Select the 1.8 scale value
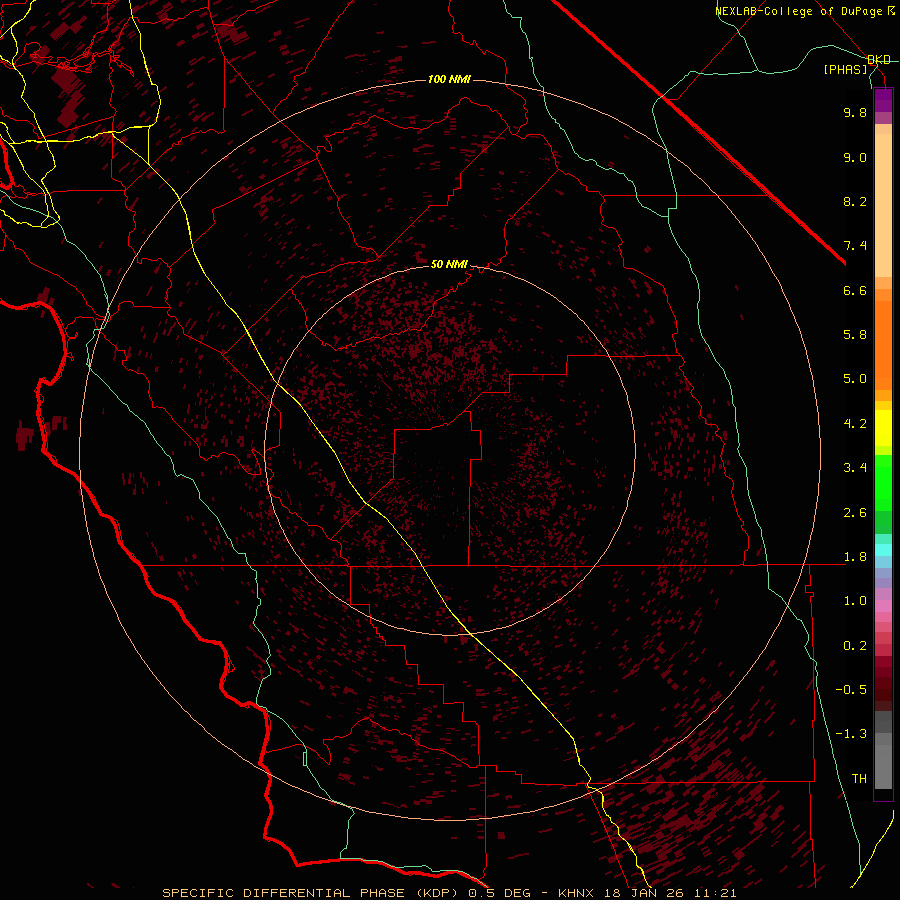 855,557
